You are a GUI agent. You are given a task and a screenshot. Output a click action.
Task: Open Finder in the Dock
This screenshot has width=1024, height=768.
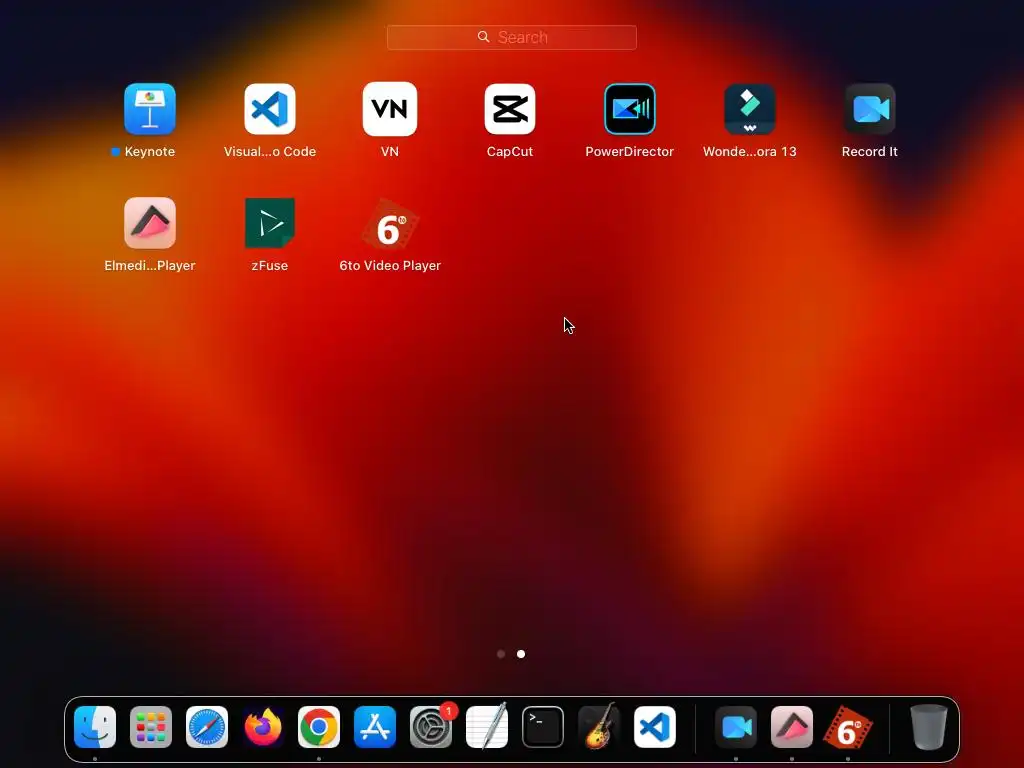pos(95,727)
